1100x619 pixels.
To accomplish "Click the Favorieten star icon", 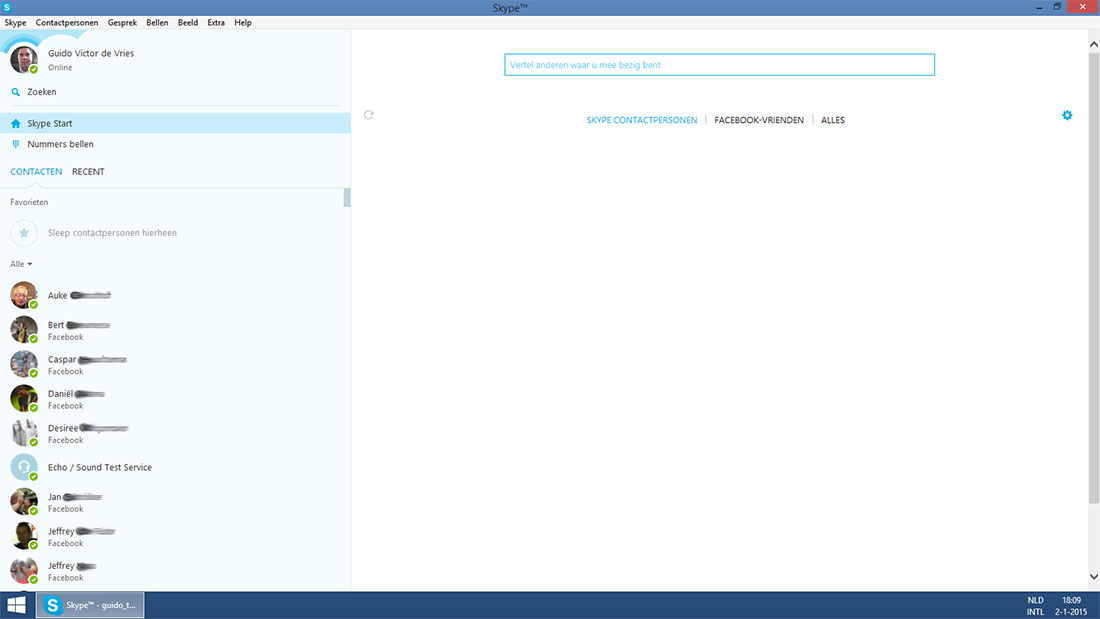I will pyautogui.click(x=24, y=233).
